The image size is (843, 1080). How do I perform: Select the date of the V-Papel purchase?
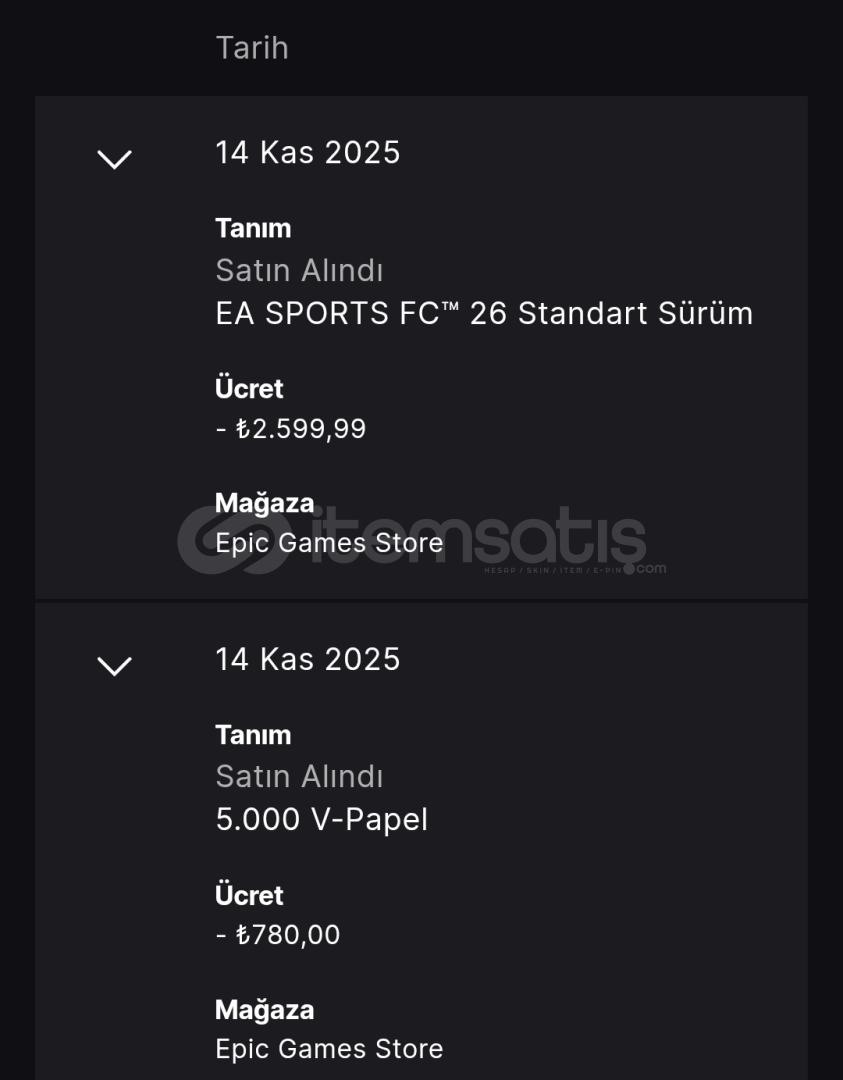coord(307,659)
